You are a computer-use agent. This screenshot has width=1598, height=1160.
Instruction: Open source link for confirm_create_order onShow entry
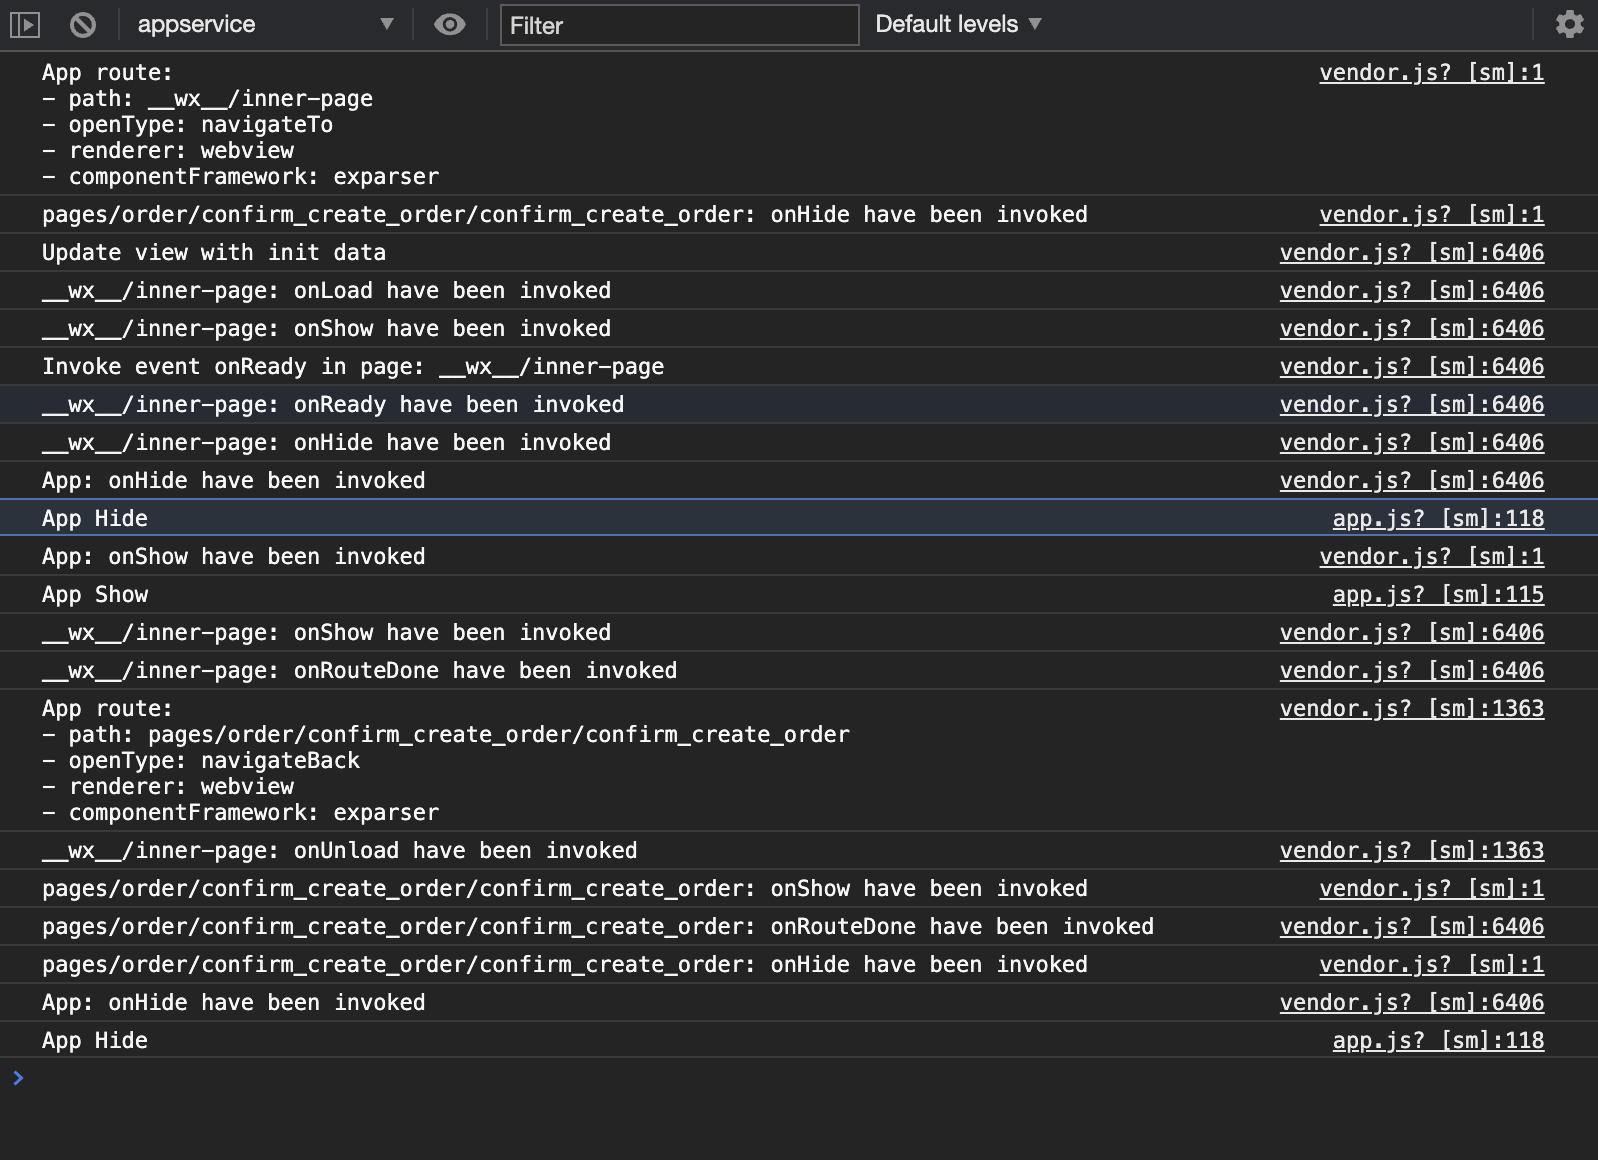1431,889
